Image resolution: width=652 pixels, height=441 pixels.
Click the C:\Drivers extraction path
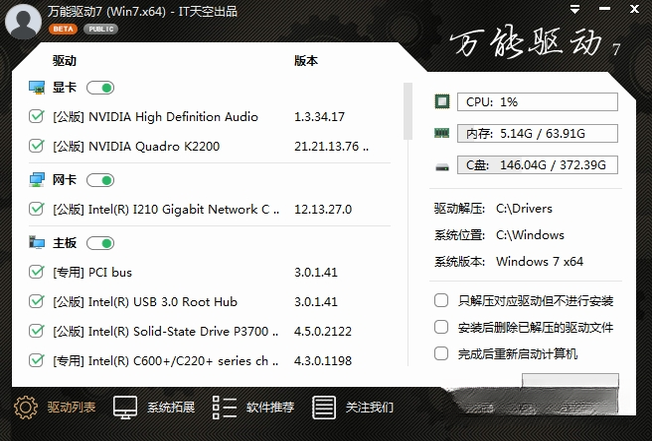(524, 208)
